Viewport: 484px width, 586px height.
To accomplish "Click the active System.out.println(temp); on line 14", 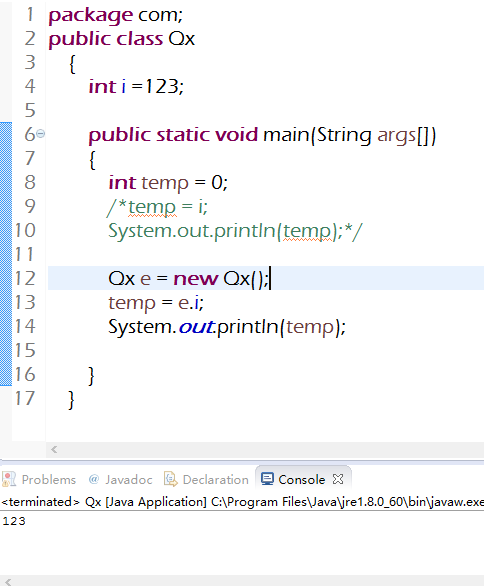I will tap(227, 327).
